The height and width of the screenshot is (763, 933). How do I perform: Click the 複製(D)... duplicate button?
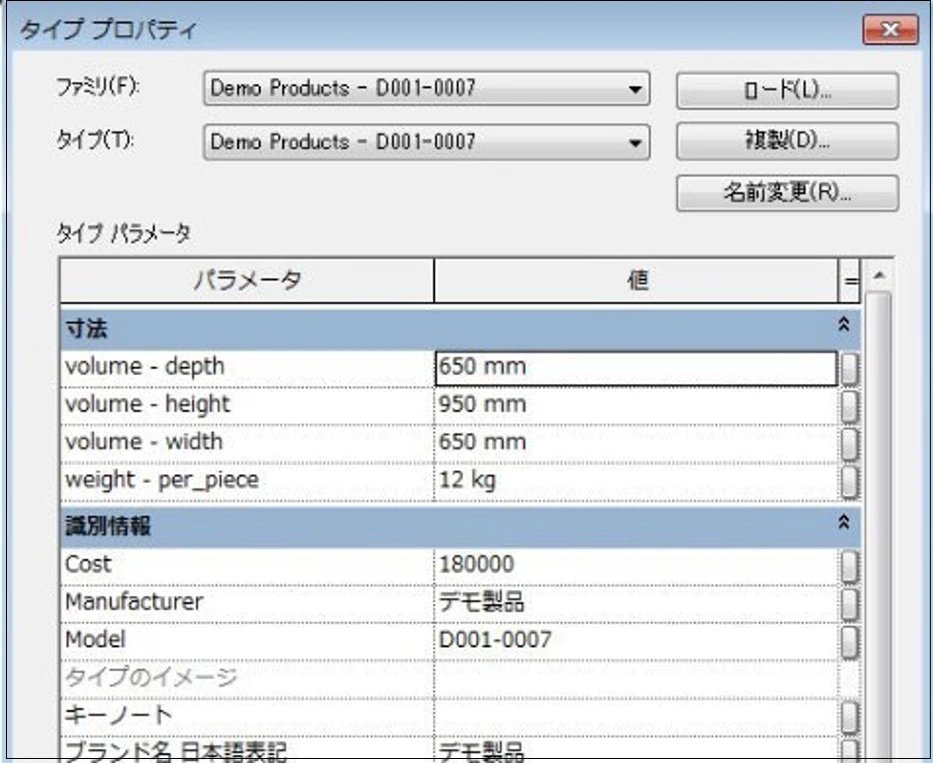(x=787, y=141)
